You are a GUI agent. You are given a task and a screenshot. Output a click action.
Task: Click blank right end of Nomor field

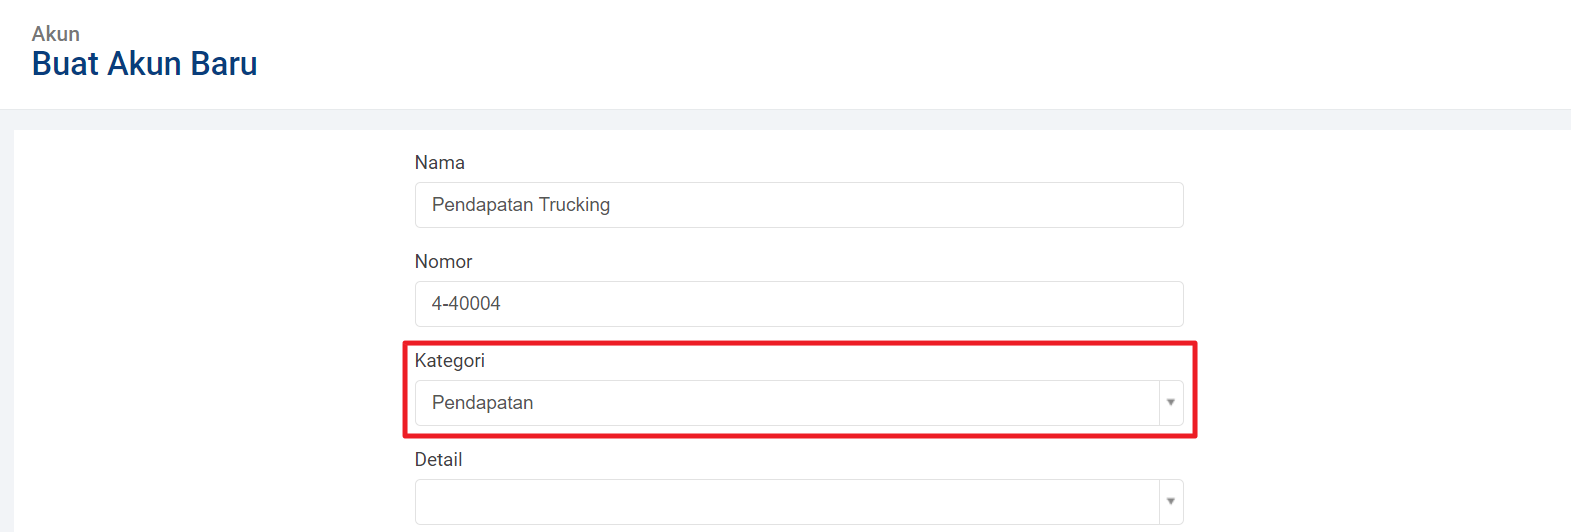pyautogui.click(x=1100, y=304)
